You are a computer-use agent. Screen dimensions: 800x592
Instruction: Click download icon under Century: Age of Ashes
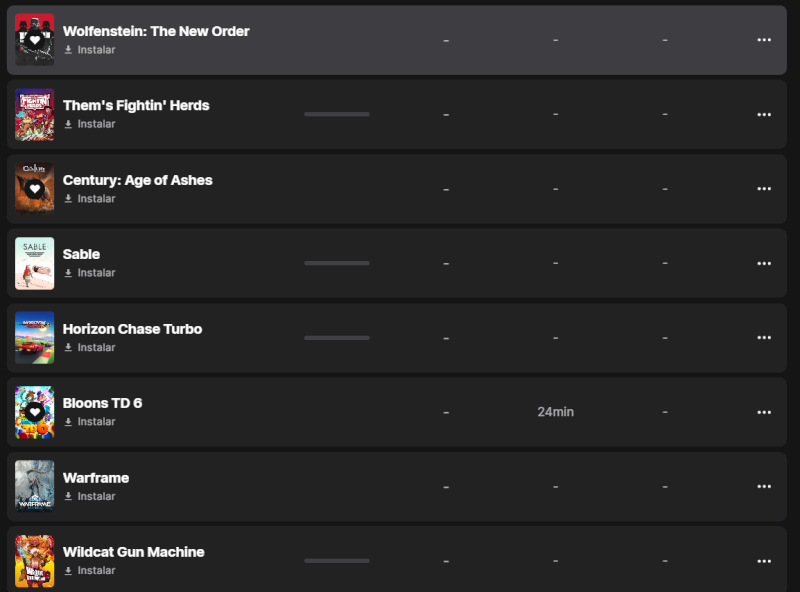tap(68, 199)
